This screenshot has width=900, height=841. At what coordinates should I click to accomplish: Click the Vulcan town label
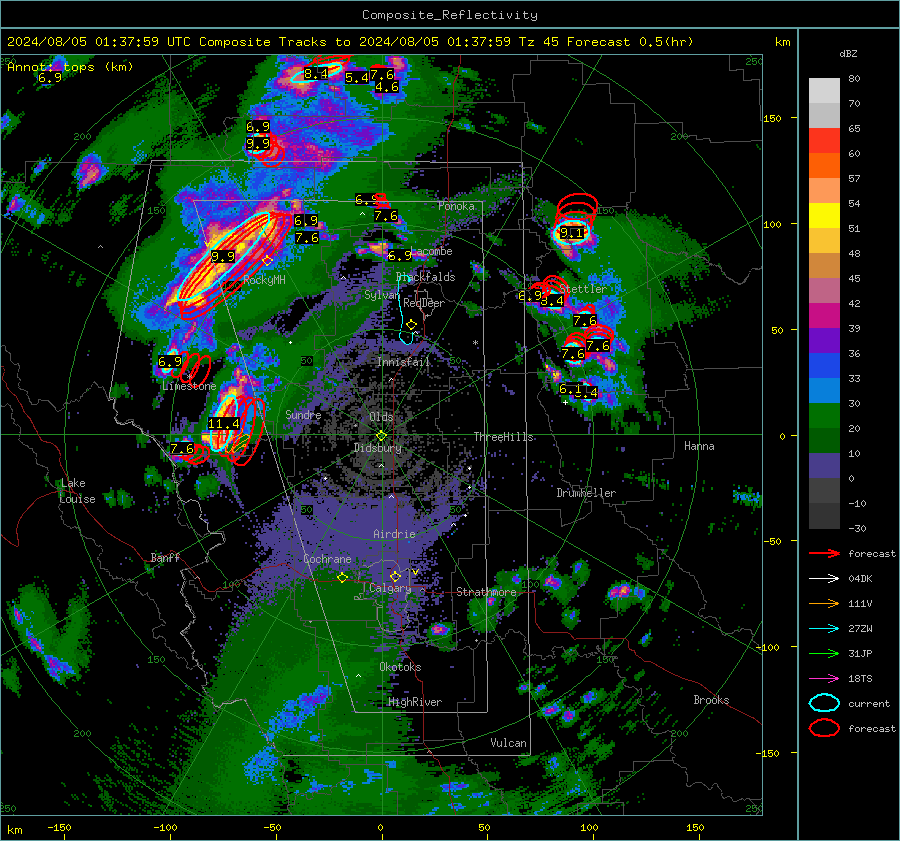[x=508, y=743]
